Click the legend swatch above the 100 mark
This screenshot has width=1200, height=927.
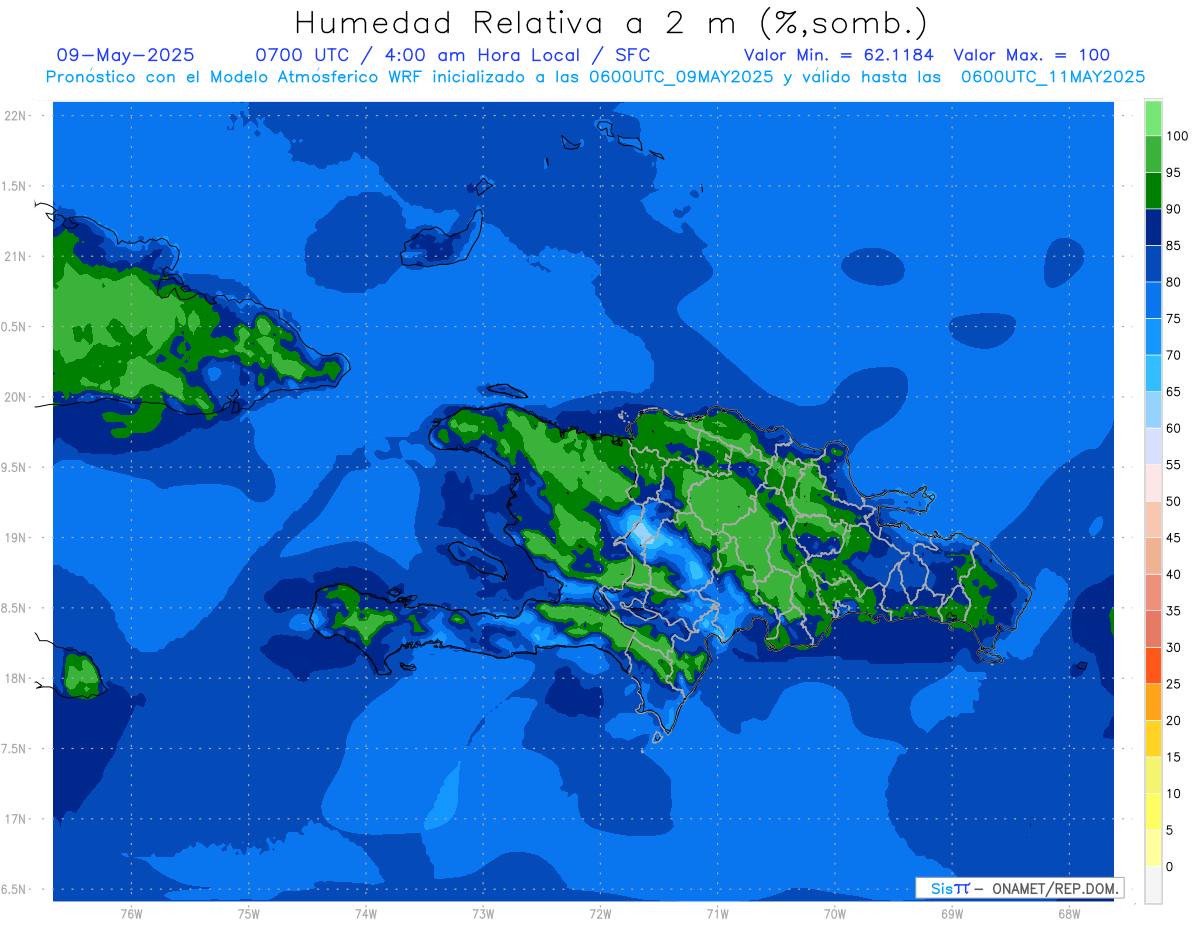(1153, 118)
